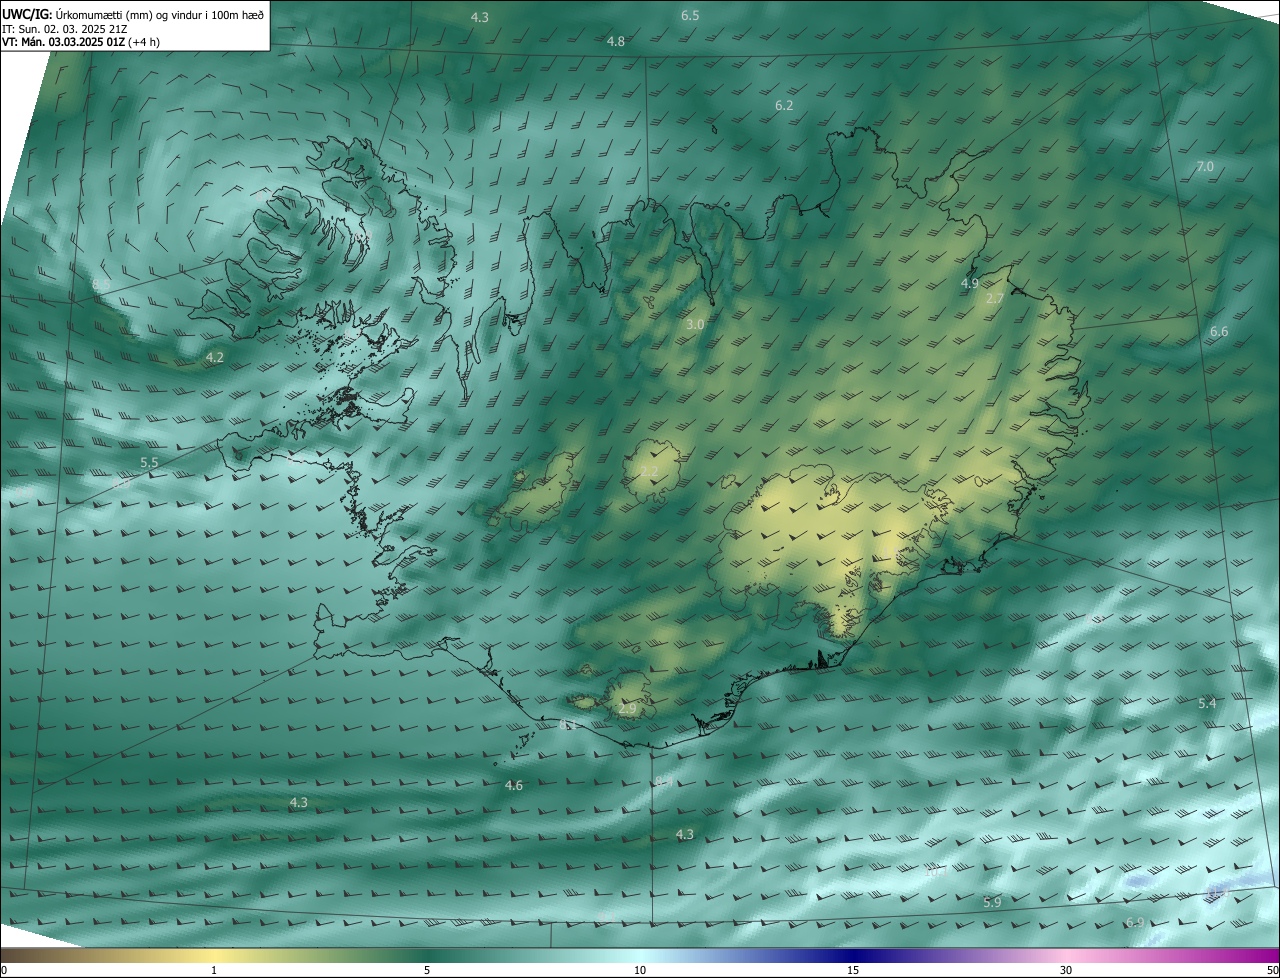Pick the dark green color above the 5 tick
The image size is (1280, 978).
[427, 955]
